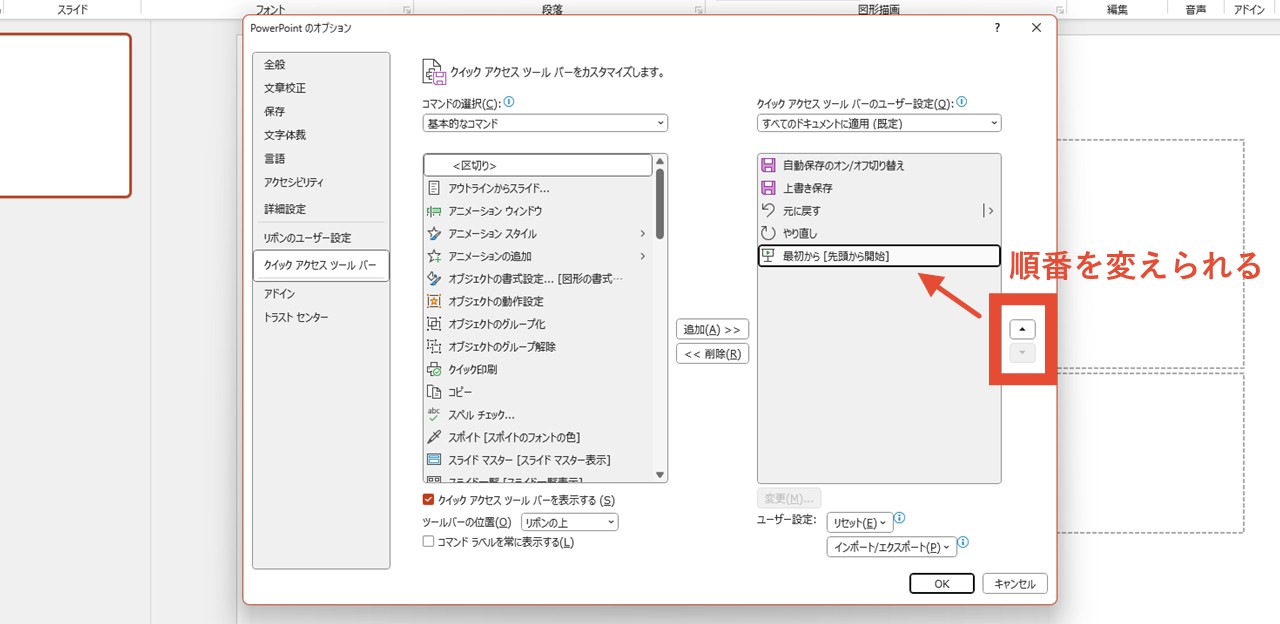This screenshot has height=624, width=1280.
Task: Open the リセット dropdown button
Action: click(858, 522)
